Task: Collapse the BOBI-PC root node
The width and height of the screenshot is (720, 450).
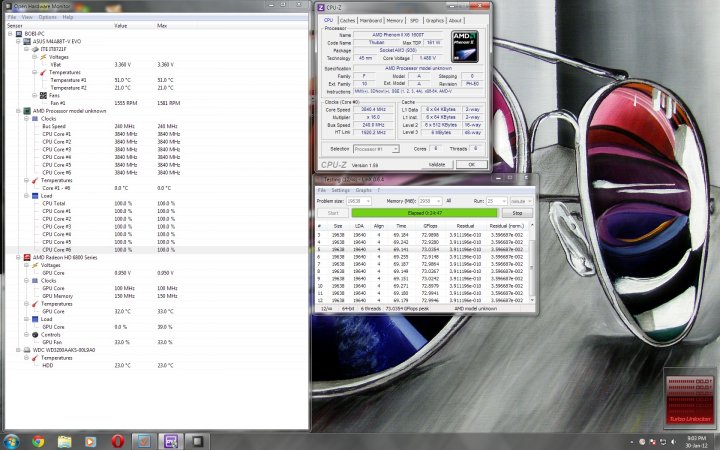Action: pyautogui.click(x=10, y=34)
